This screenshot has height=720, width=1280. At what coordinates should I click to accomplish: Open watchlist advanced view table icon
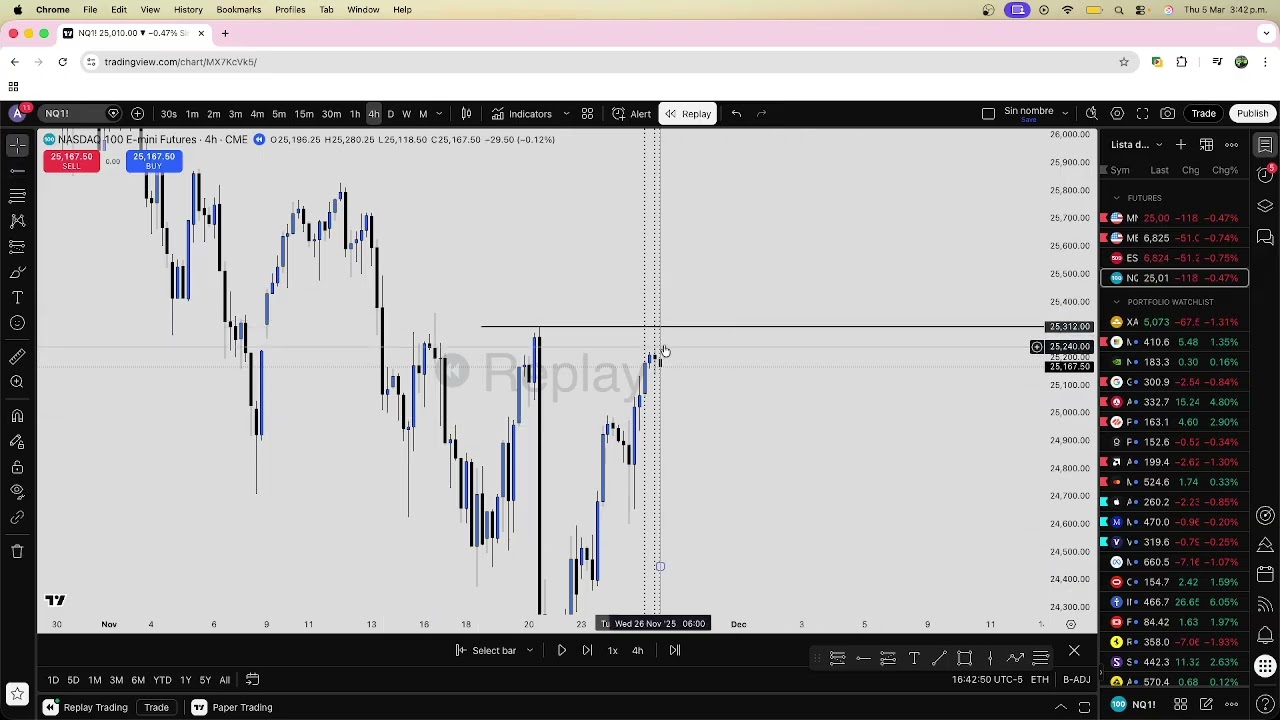[x=1206, y=145]
